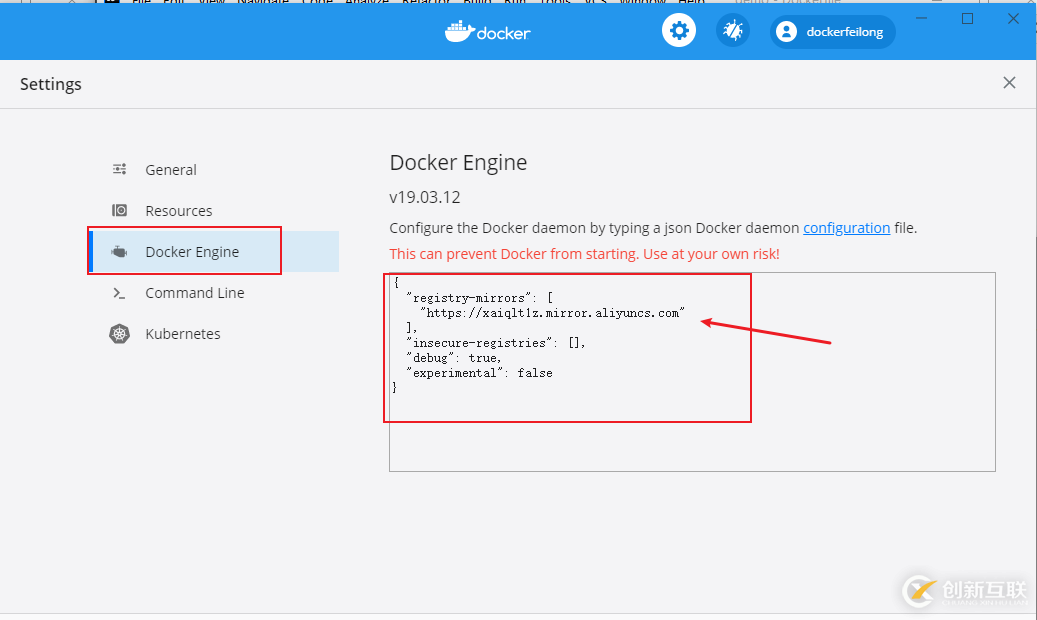
Task: Click the troubleshoot bug icon
Action: point(733,30)
